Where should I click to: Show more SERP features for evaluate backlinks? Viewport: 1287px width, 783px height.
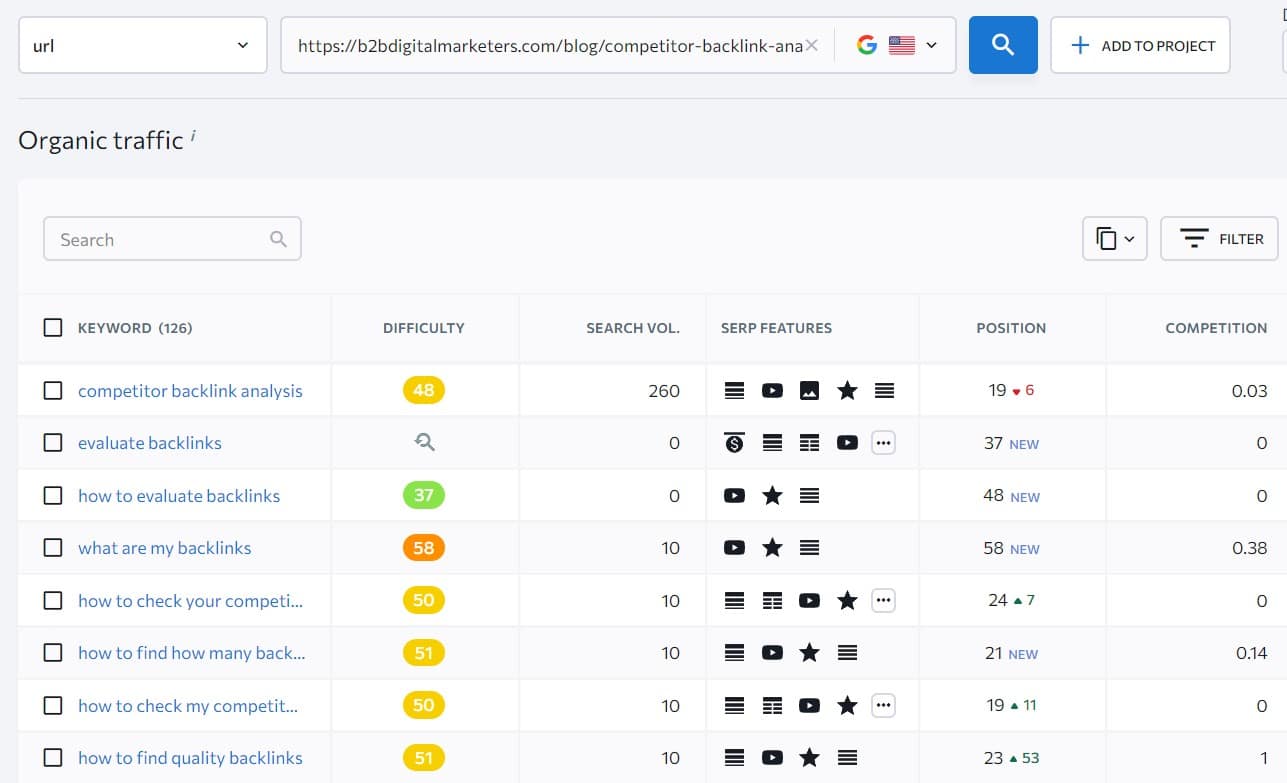tap(883, 443)
